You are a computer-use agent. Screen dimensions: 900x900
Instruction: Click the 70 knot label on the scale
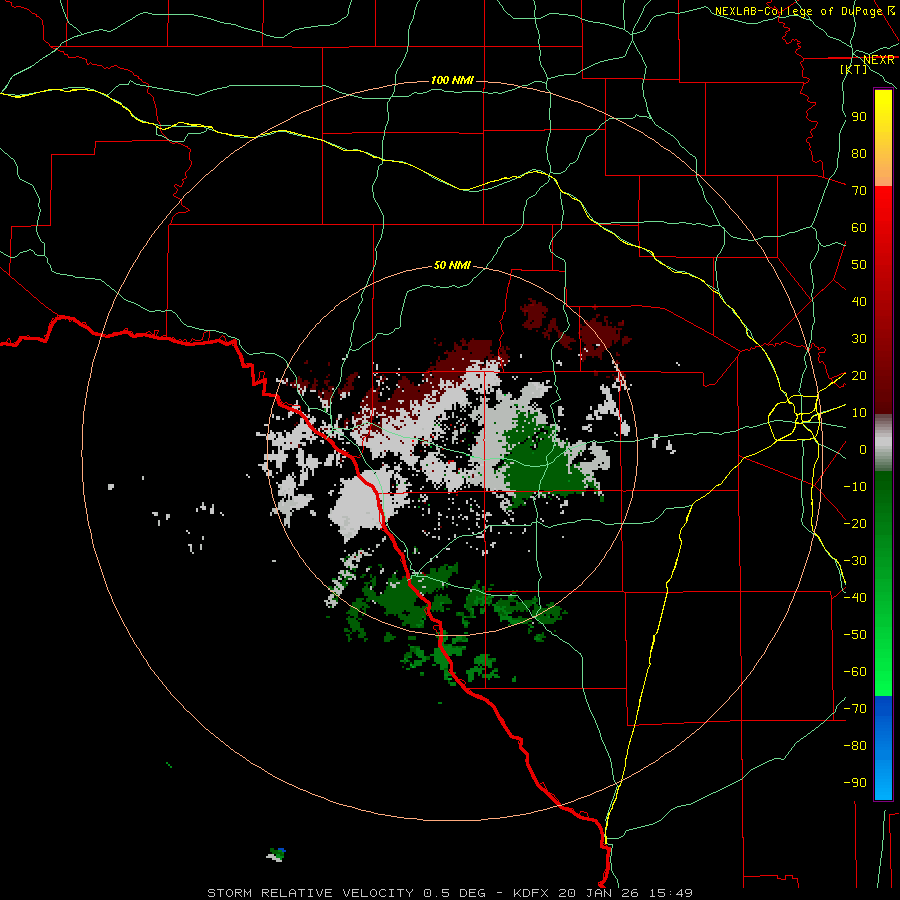point(859,191)
